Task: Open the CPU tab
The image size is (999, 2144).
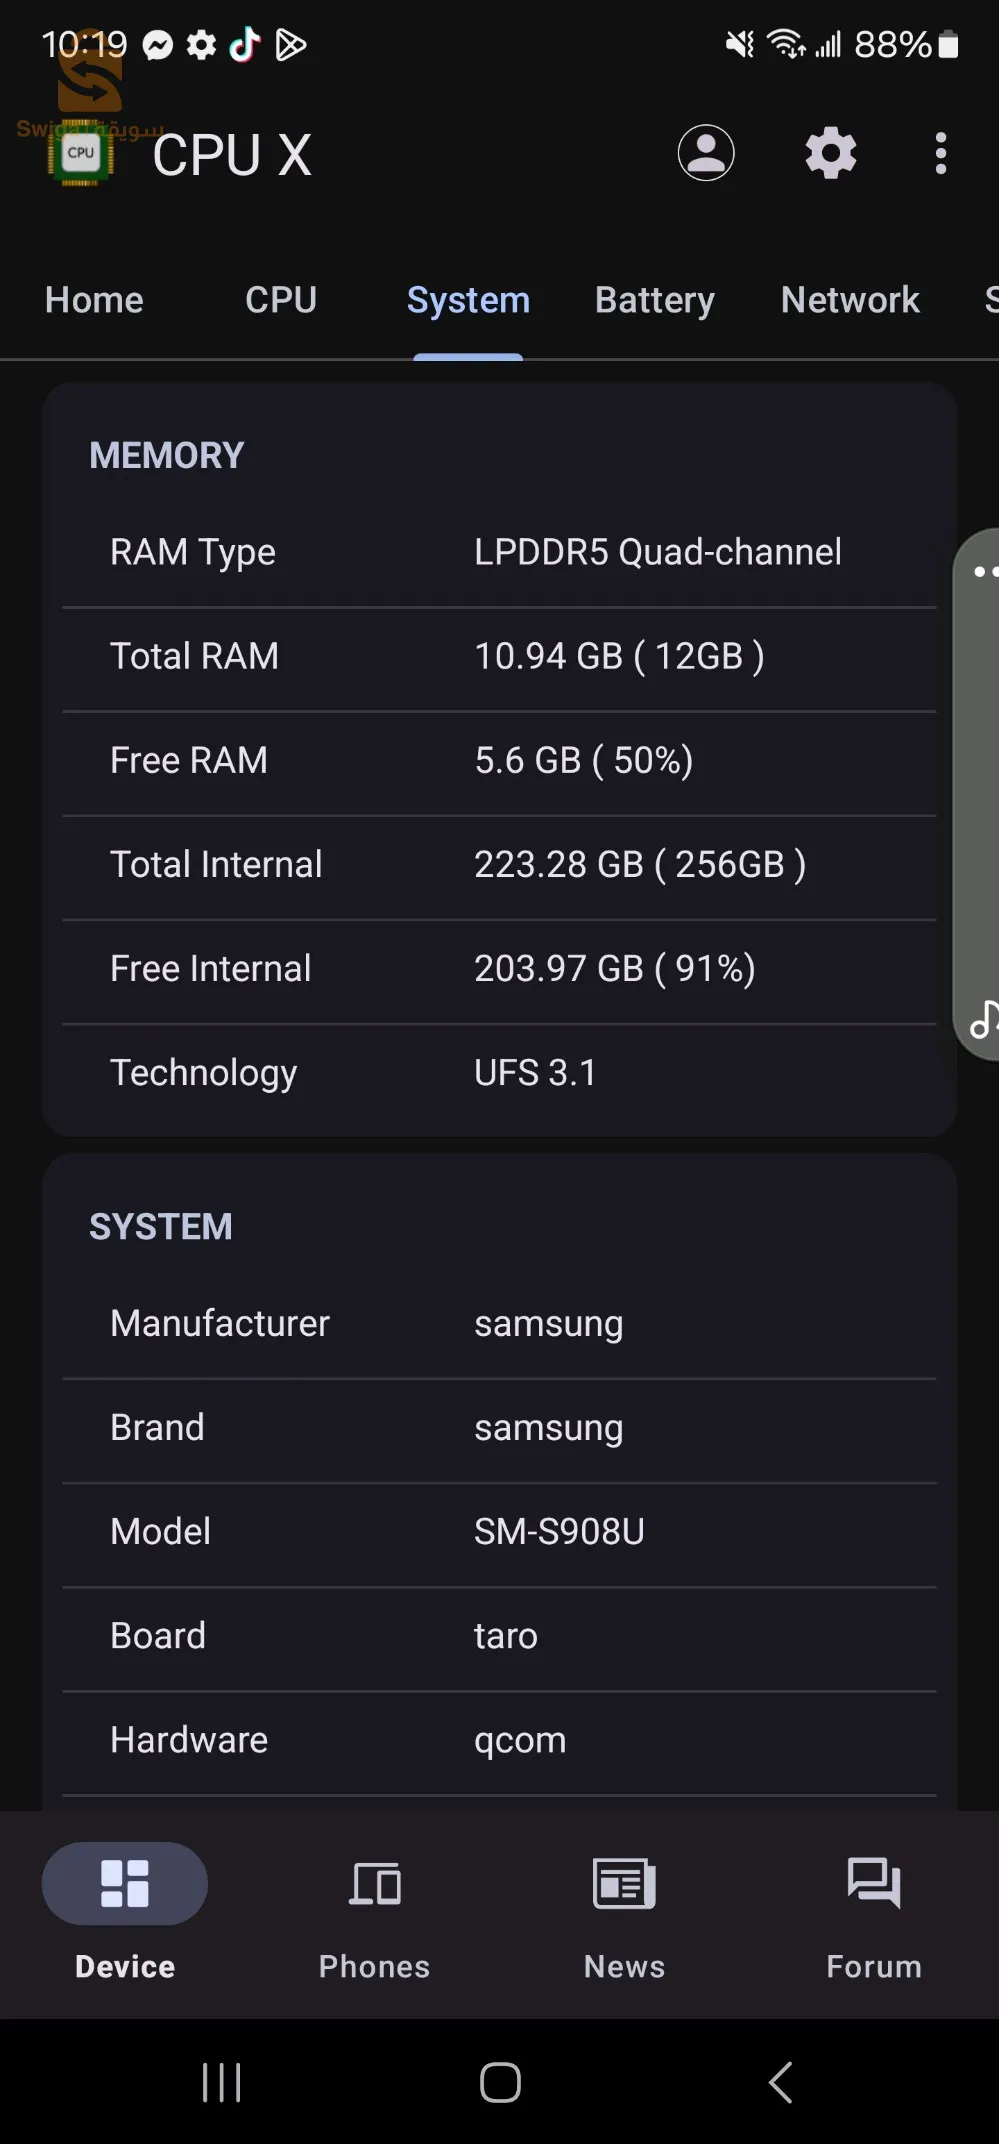Action: click(x=280, y=300)
